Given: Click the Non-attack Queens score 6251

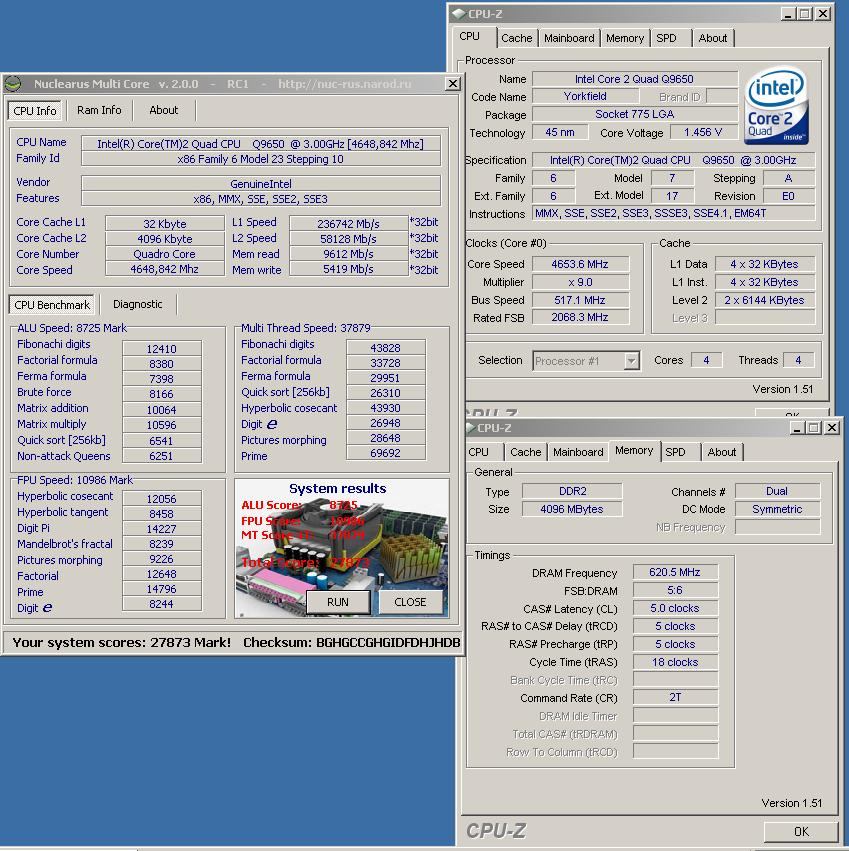Looking at the screenshot, I should [x=162, y=456].
